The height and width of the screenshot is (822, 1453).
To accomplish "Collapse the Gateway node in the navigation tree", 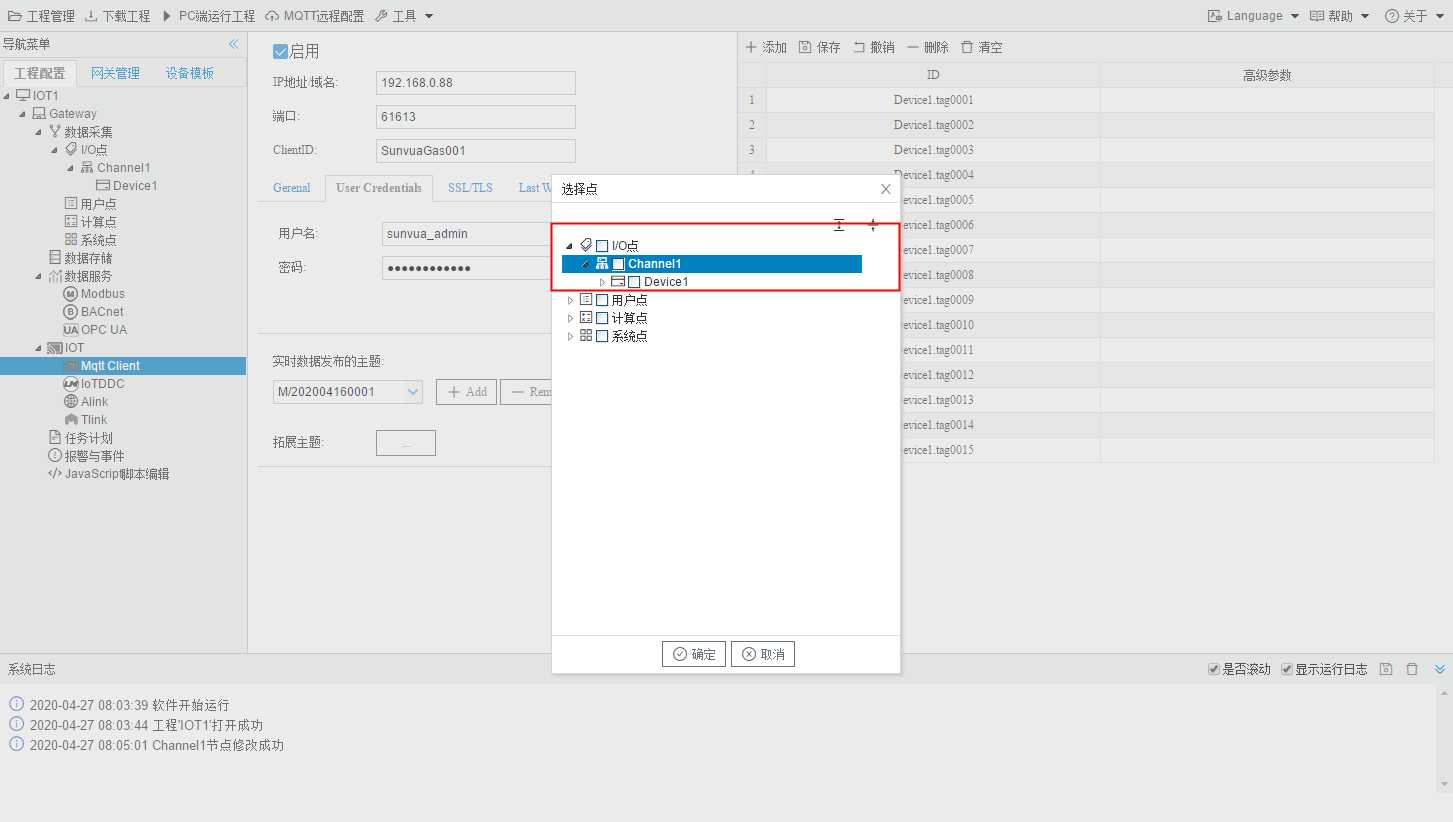I will coord(23,114).
